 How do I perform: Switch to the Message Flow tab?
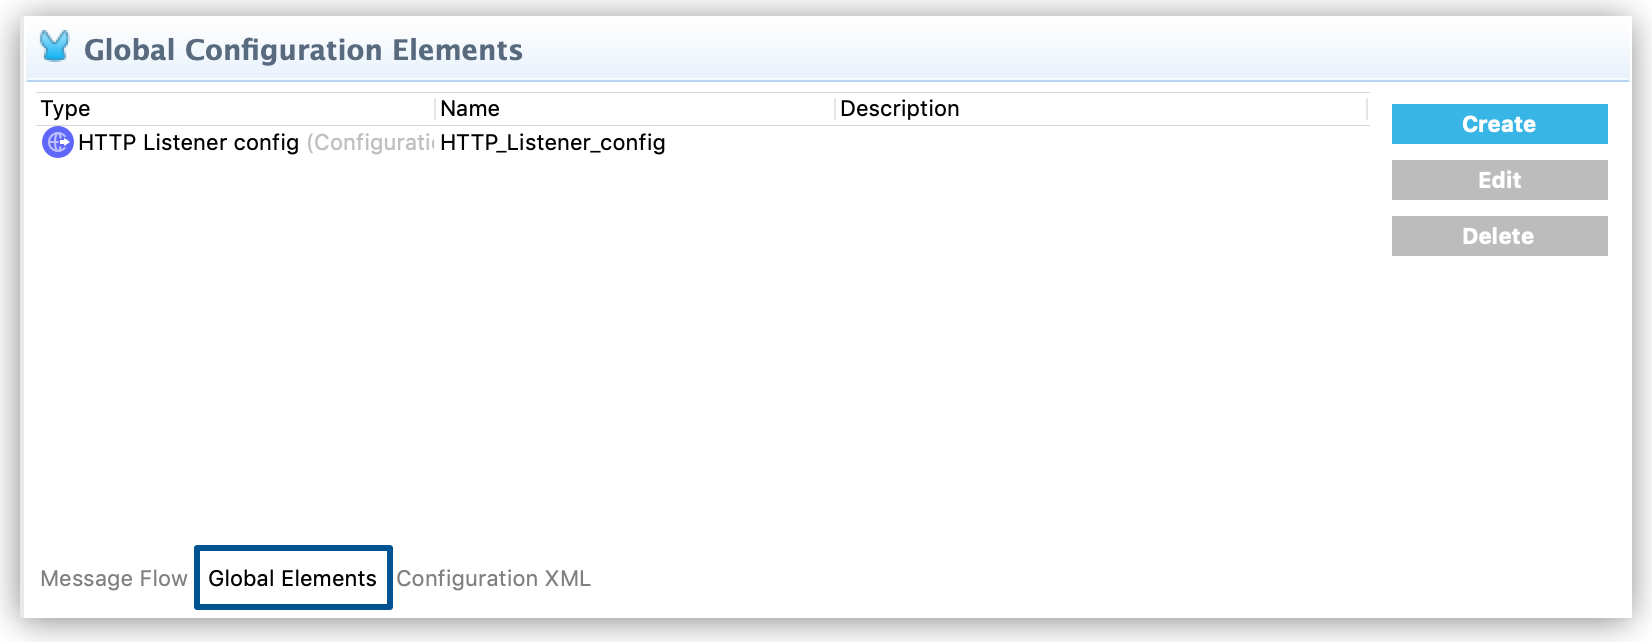click(x=112, y=578)
